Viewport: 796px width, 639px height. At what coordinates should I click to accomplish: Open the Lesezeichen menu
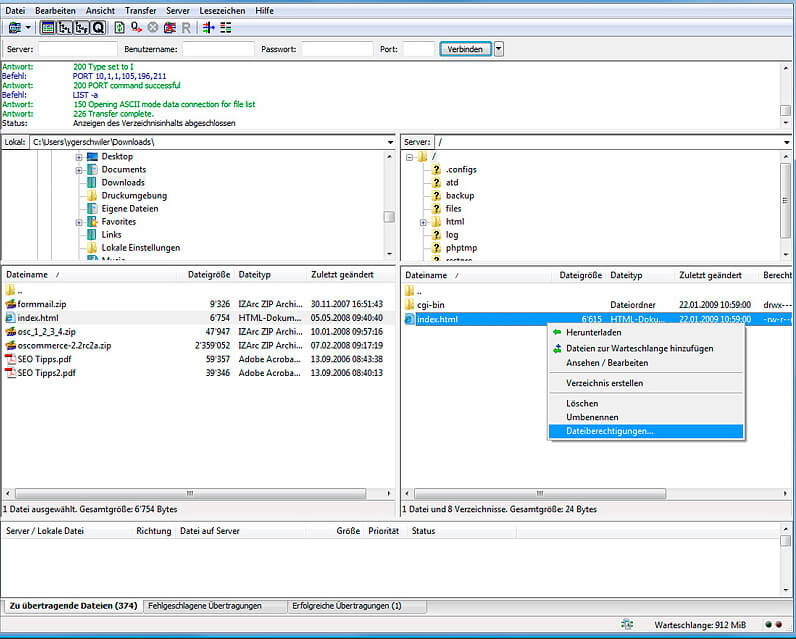tap(222, 10)
